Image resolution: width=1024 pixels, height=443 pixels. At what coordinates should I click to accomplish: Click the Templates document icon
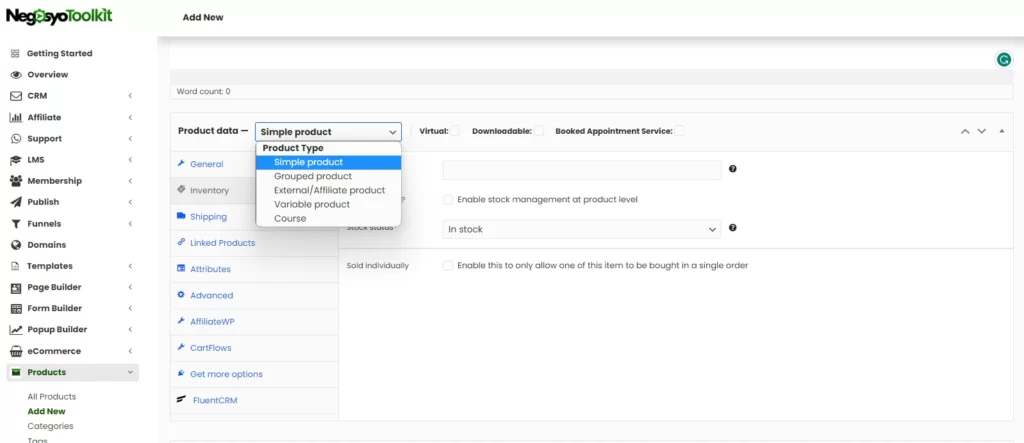[x=16, y=266]
